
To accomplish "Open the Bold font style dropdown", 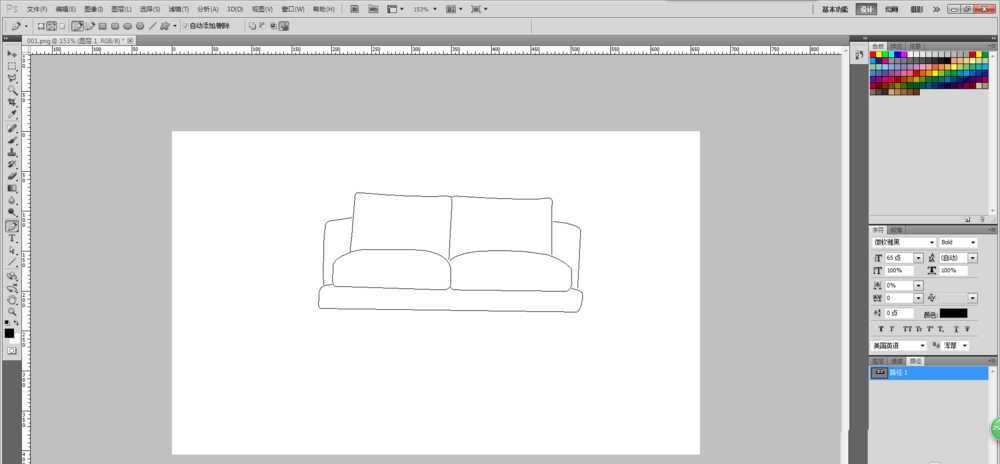I will coord(973,242).
